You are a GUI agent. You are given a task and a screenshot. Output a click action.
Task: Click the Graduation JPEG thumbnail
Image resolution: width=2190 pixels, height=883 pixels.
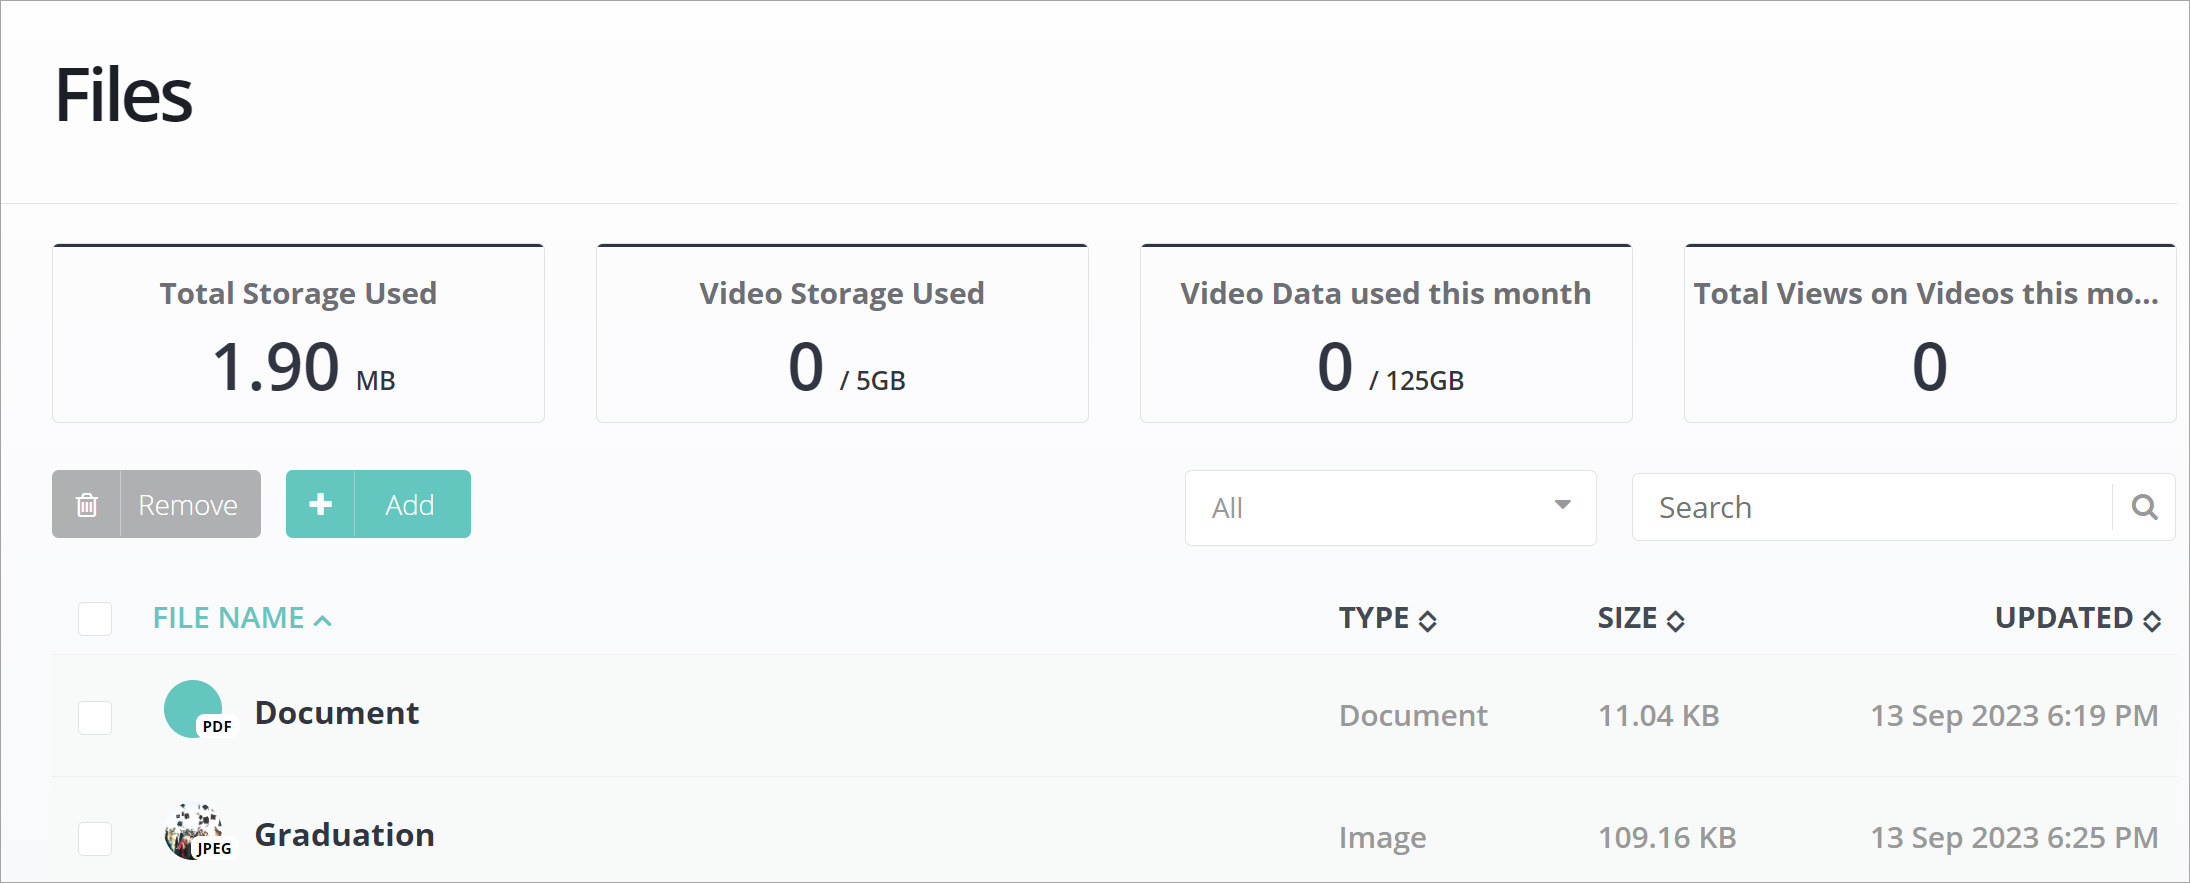195,832
